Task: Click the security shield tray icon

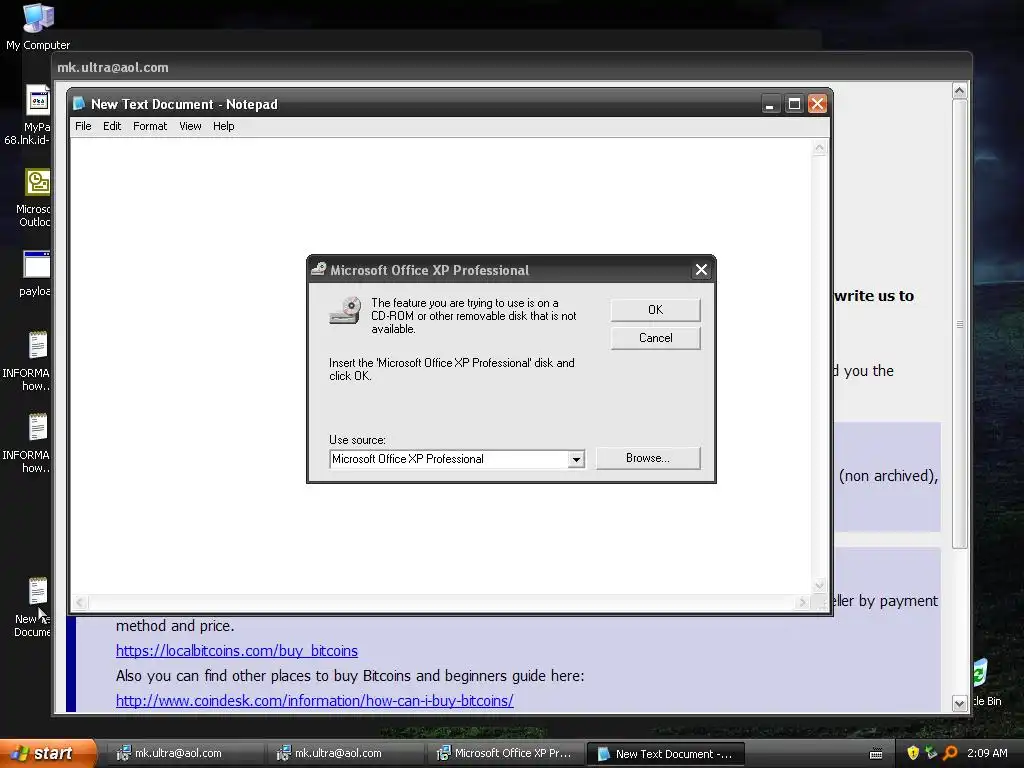Action: point(913,753)
